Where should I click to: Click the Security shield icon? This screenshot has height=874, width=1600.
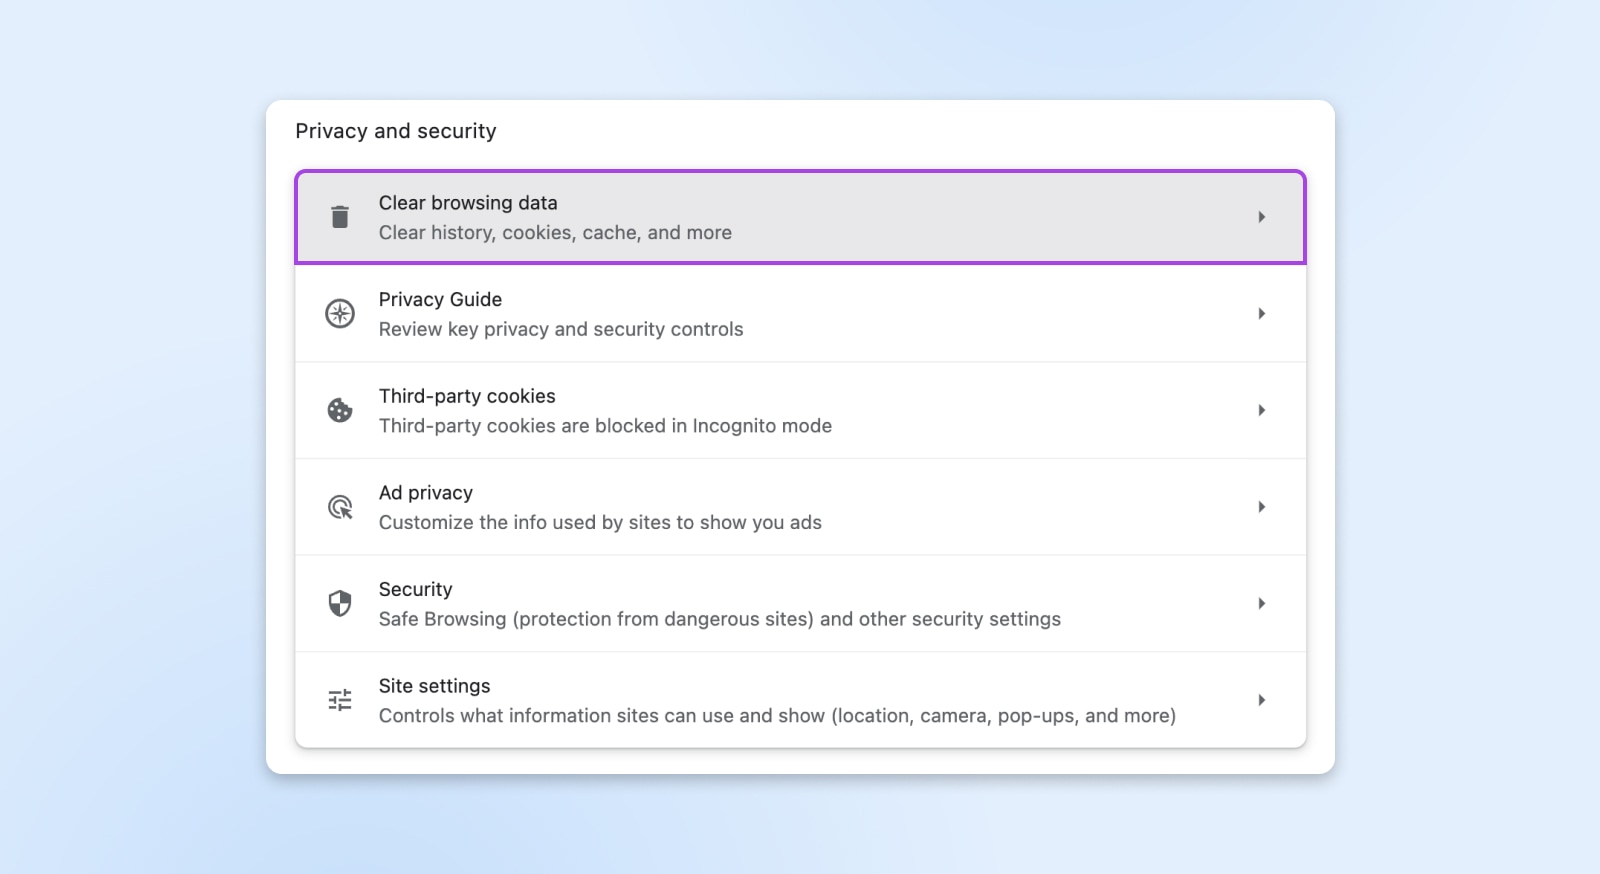[340, 603]
